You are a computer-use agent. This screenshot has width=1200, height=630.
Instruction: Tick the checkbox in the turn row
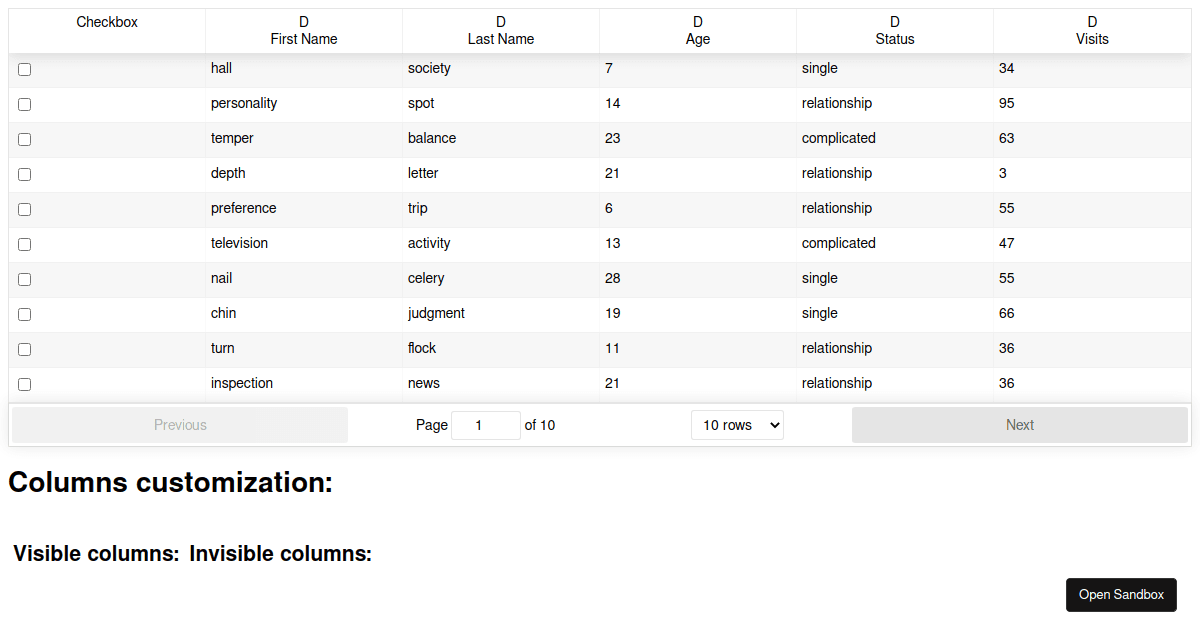tap(25, 350)
